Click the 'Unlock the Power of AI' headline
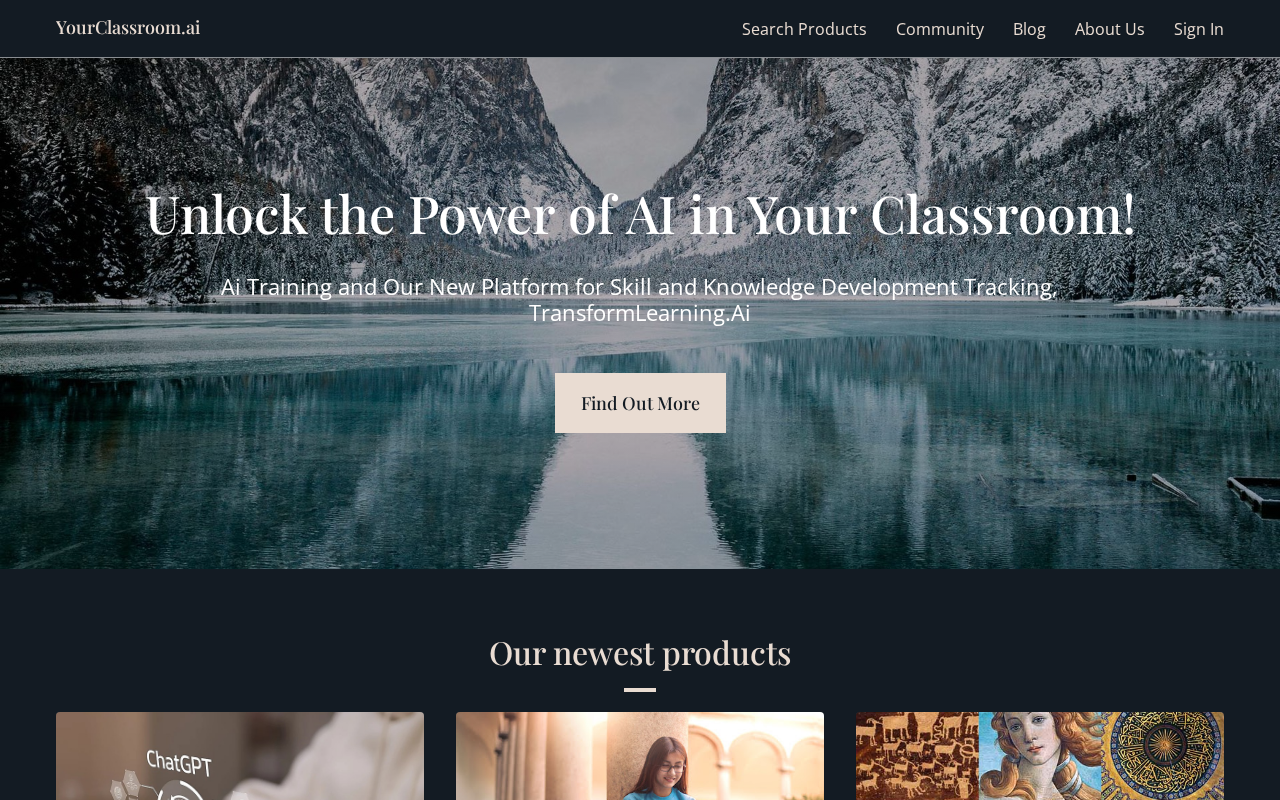 coord(640,214)
